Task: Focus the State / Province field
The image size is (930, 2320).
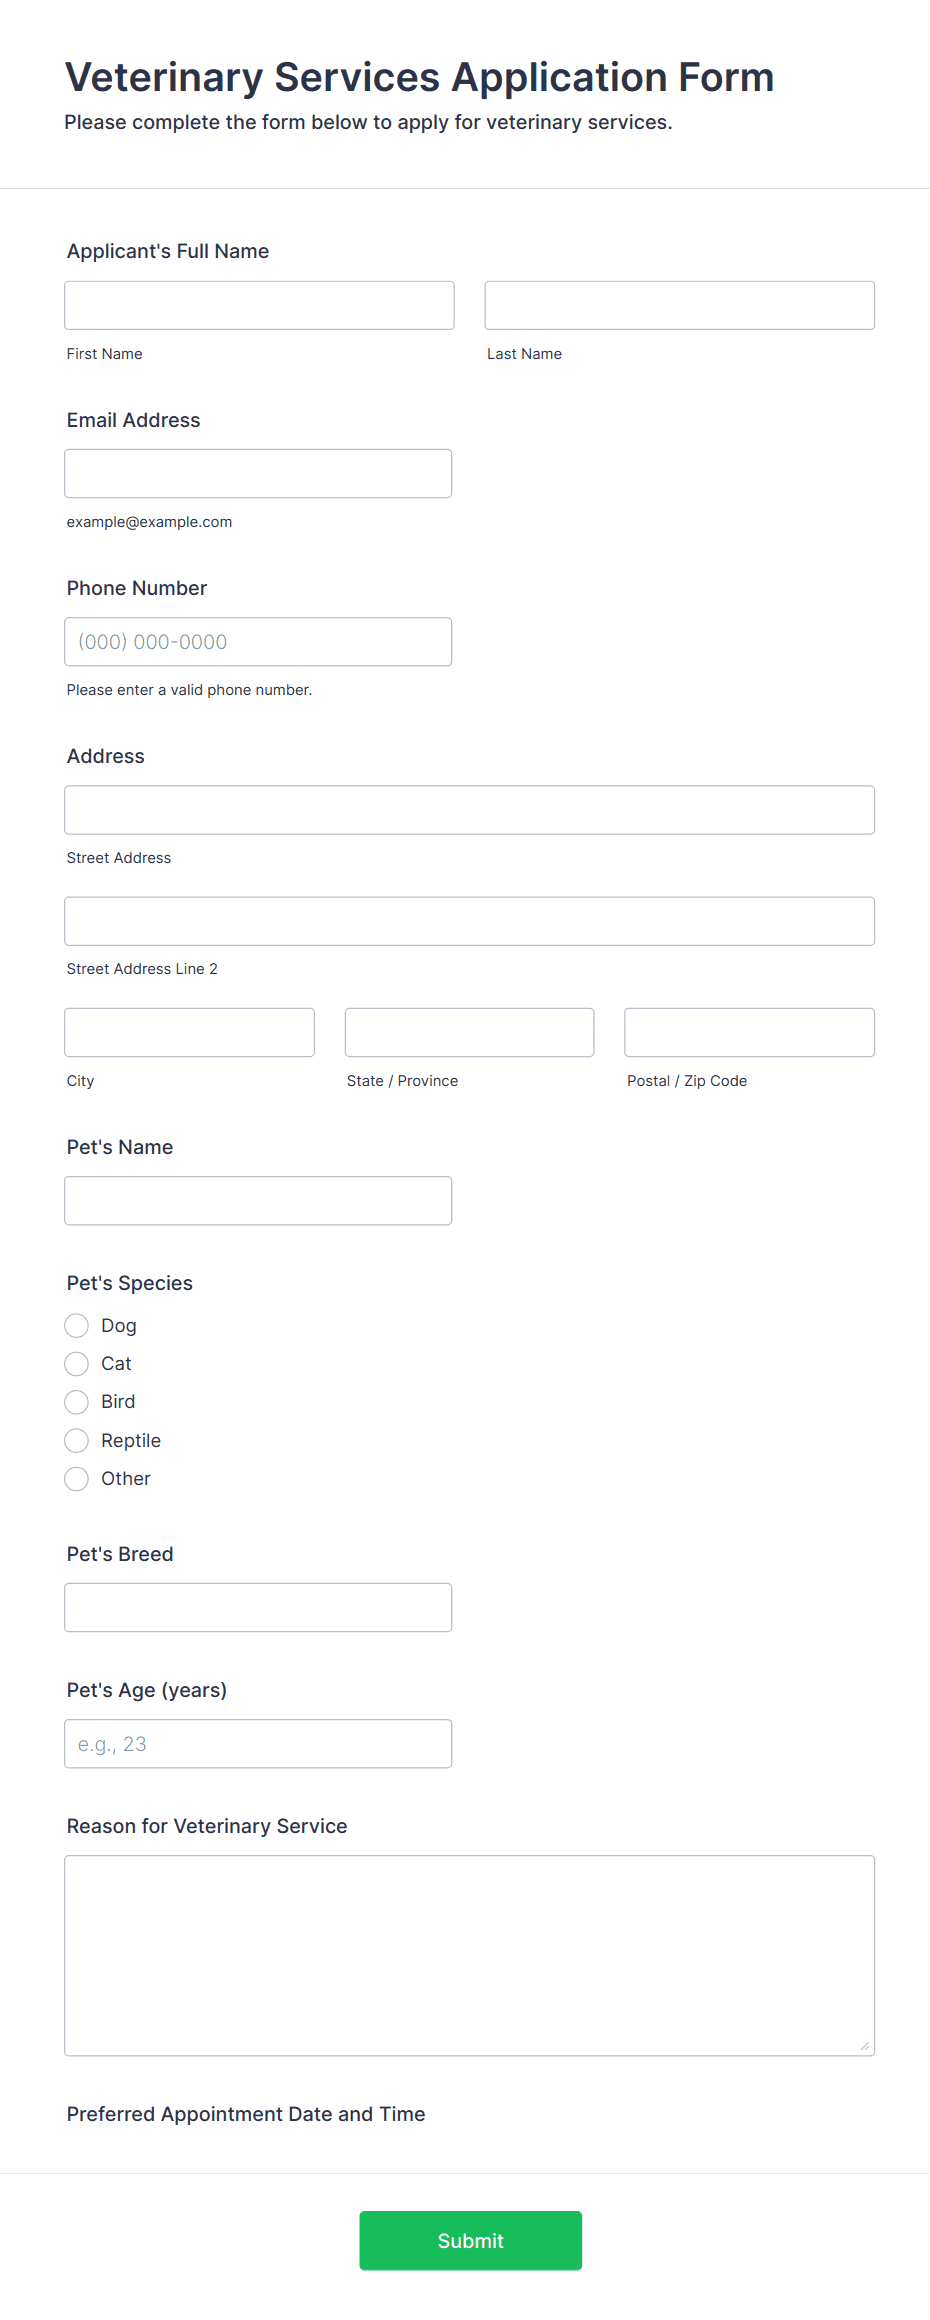Action: click(x=469, y=1032)
